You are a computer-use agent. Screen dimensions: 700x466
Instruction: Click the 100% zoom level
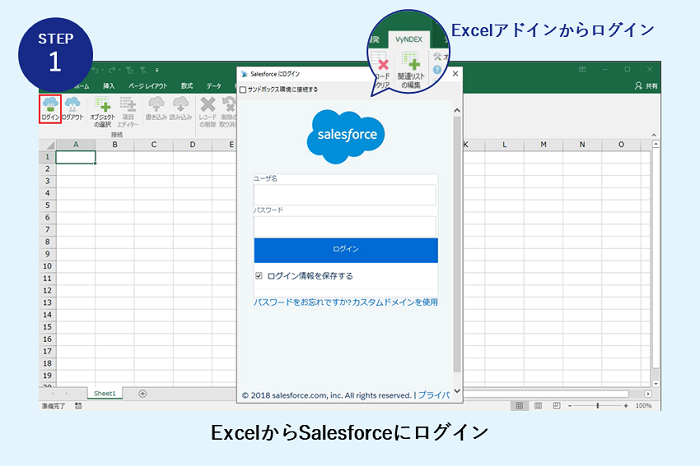tap(643, 406)
